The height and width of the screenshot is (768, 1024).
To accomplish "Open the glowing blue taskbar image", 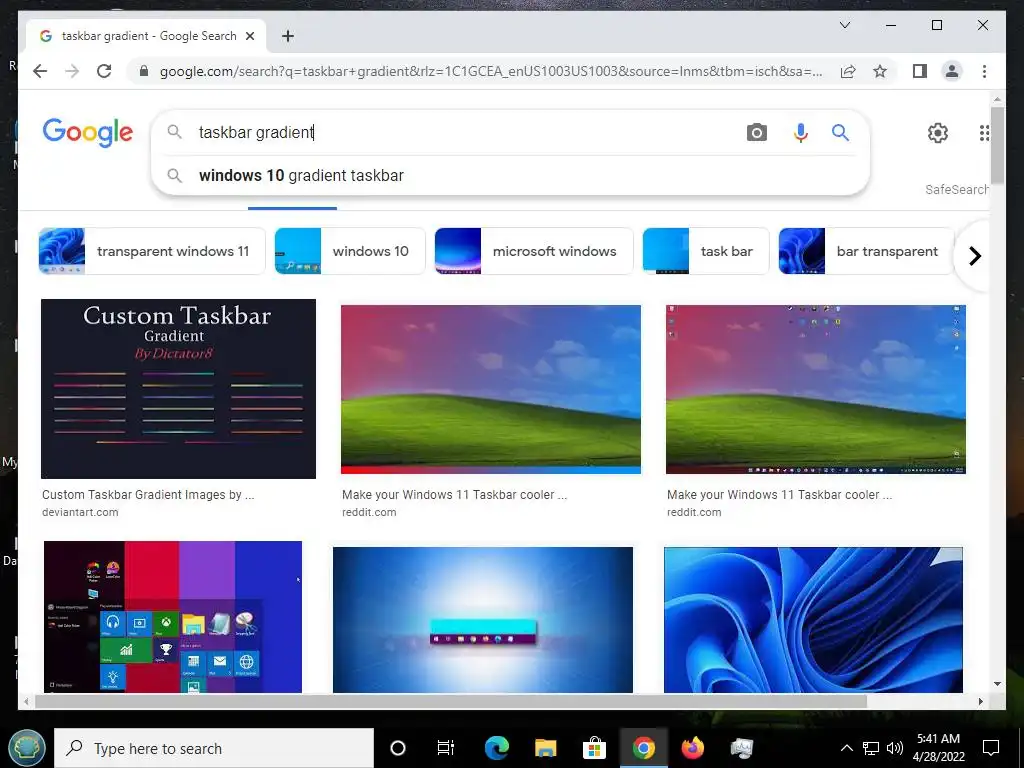I will 483,620.
